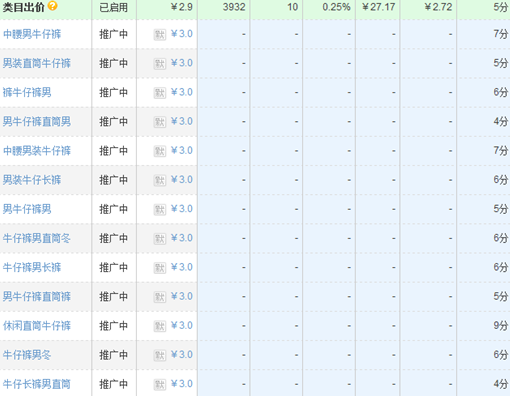The image size is (510, 397).
Task: Click the 推广中 status for 休闲直筒牛仔裤
Action: [x=114, y=326]
